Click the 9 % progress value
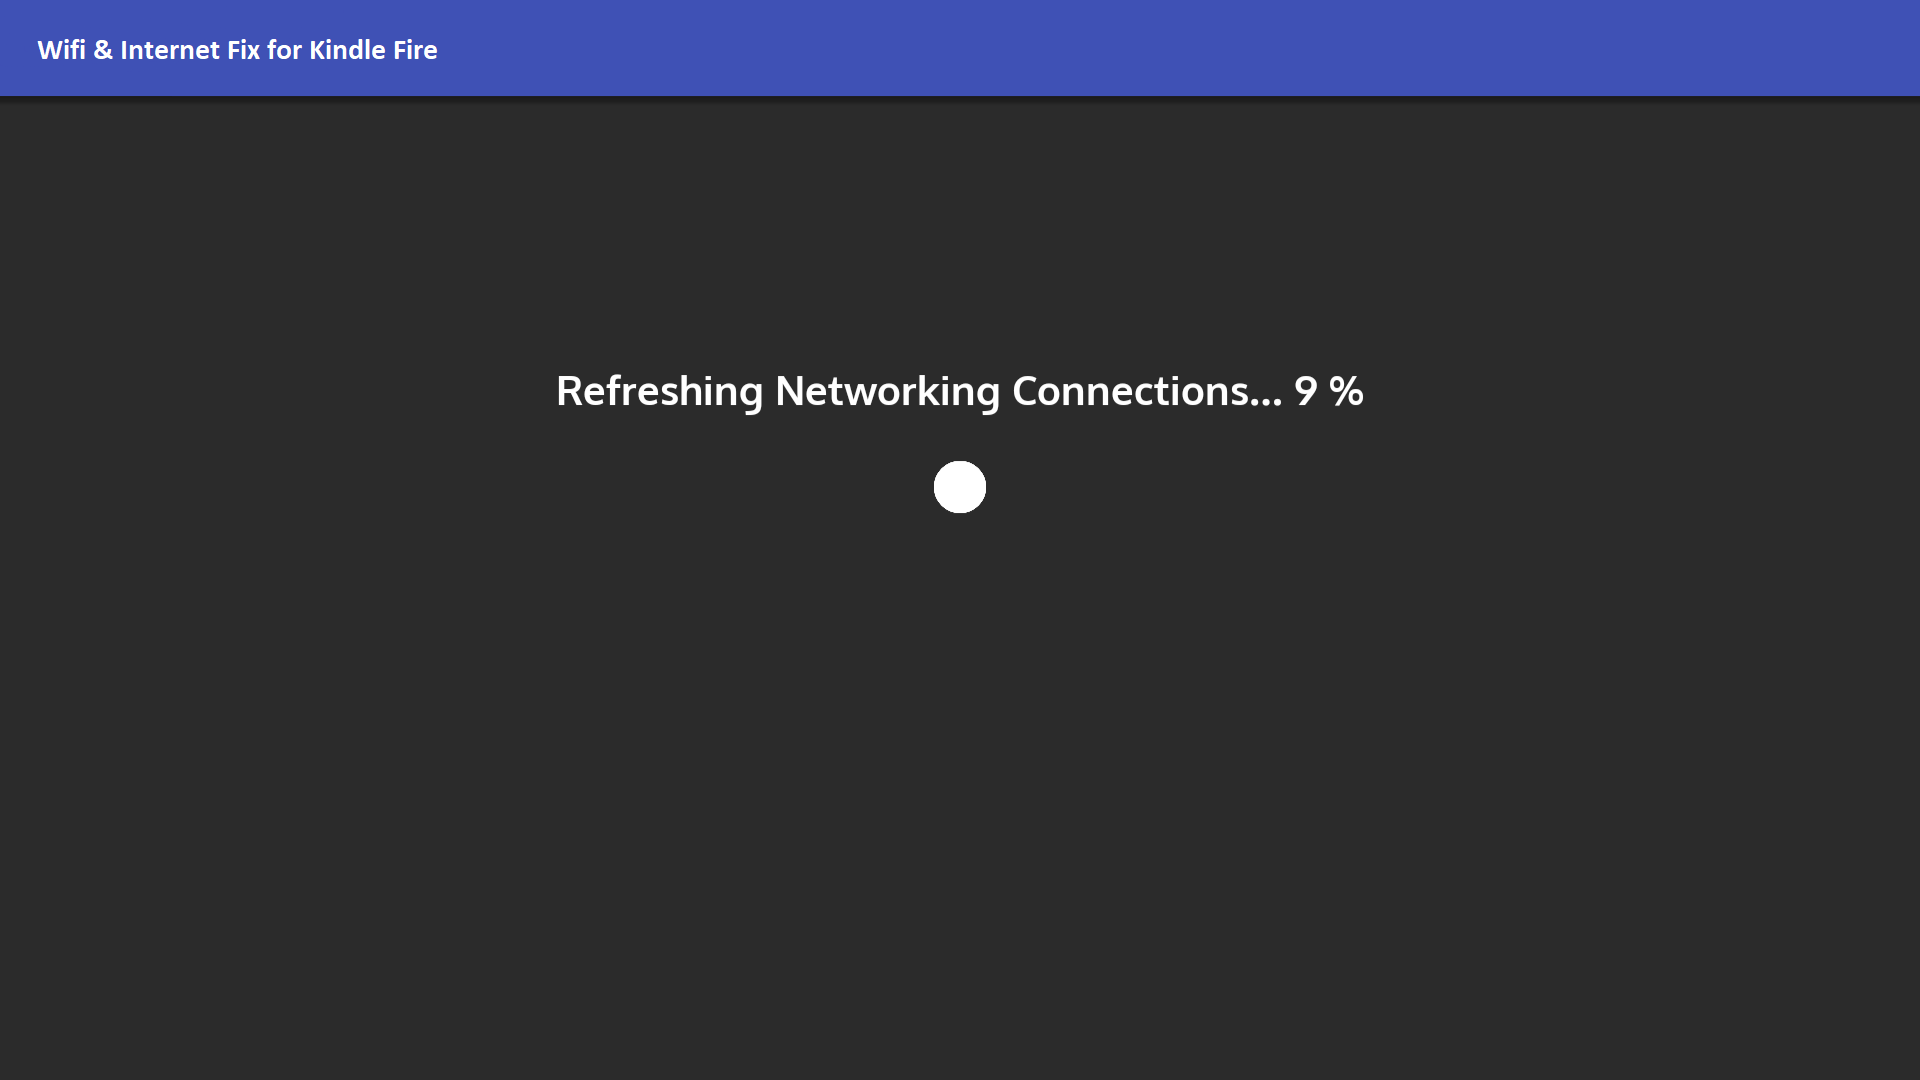The width and height of the screenshot is (1920, 1080). click(x=1329, y=391)
